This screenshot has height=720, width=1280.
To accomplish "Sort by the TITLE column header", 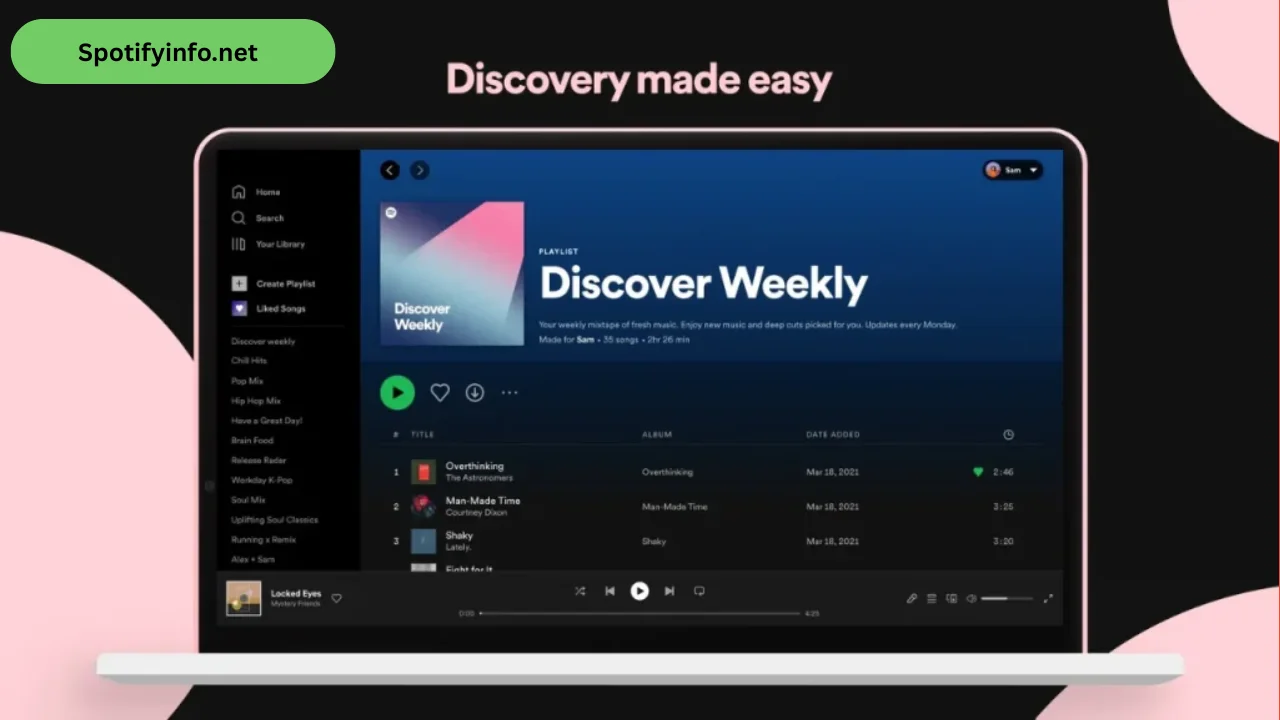I will 423,435.
